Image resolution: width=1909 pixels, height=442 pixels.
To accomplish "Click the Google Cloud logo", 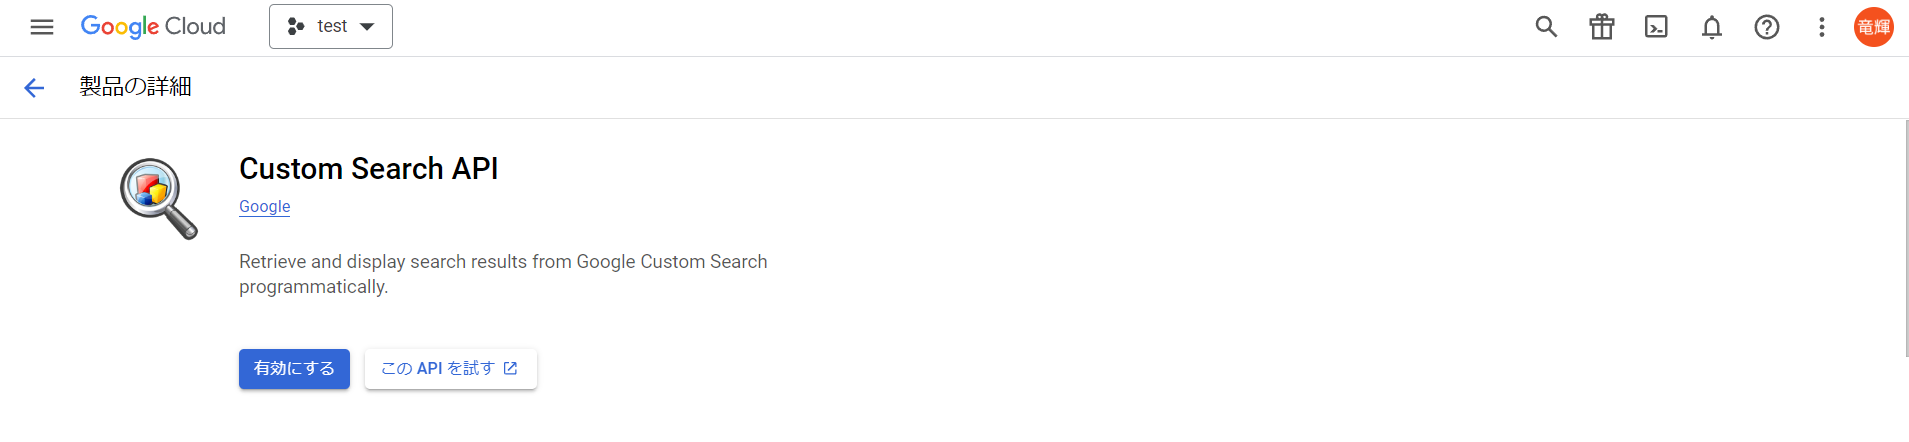I will click(x=153, y=27).
